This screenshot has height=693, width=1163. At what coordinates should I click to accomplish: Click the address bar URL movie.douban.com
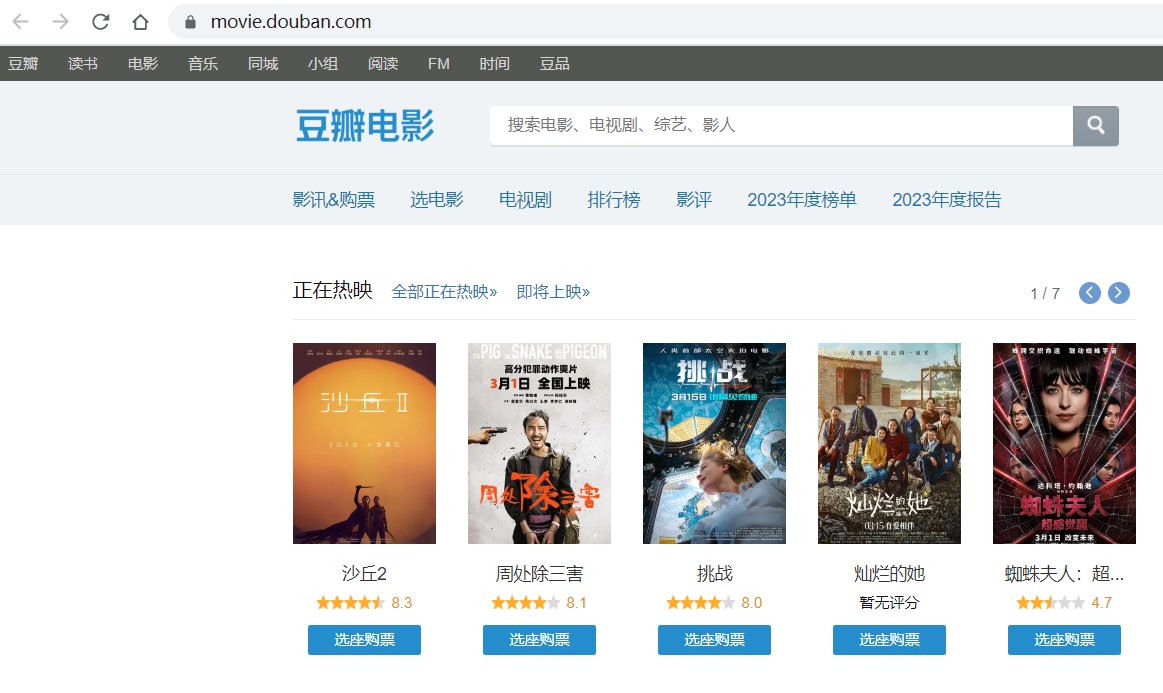tap(291, 22)
